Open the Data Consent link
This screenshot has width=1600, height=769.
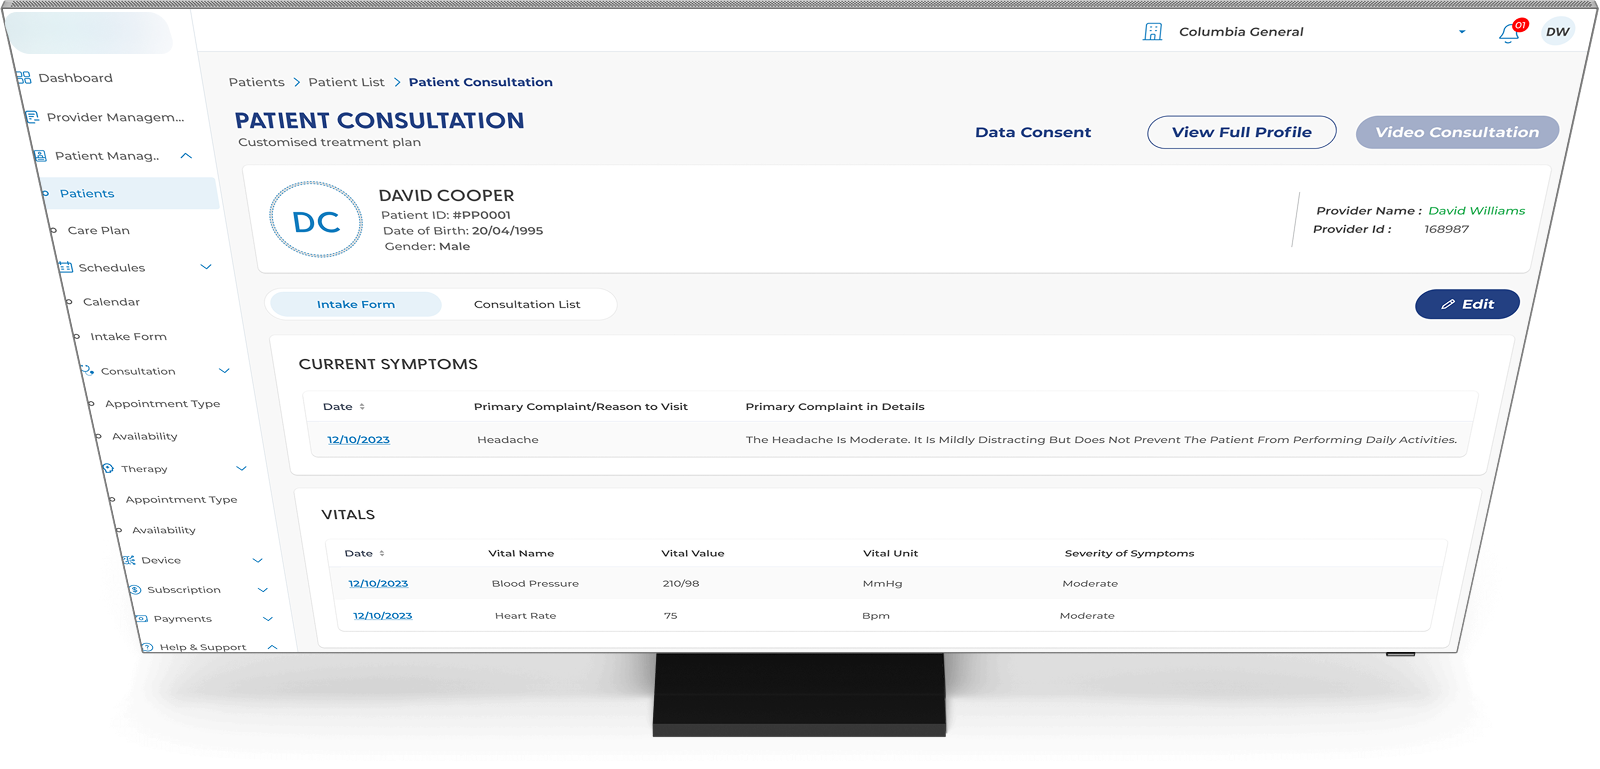pos(1033,132)
